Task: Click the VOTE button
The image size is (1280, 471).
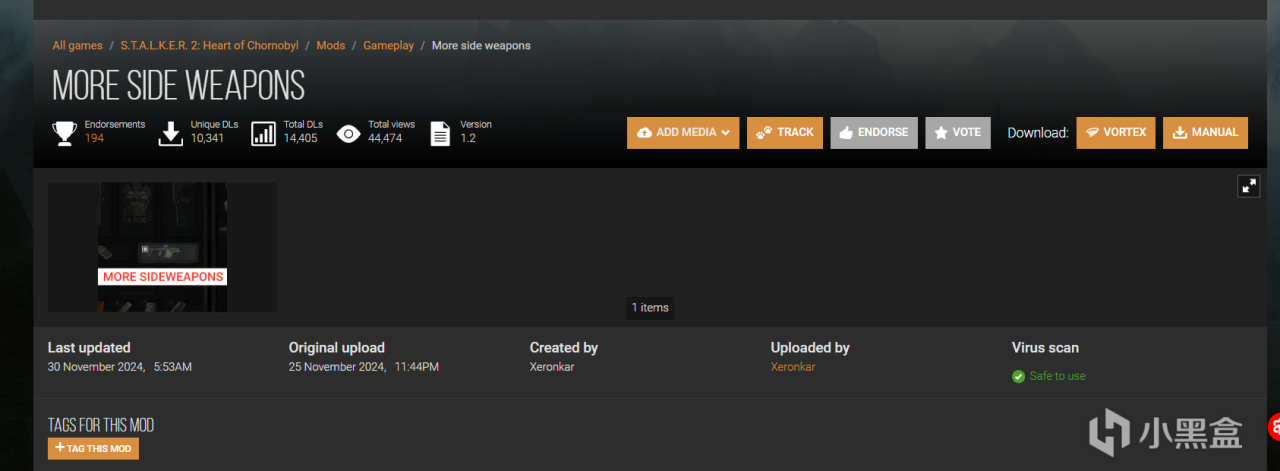Action: click(958, 132)
